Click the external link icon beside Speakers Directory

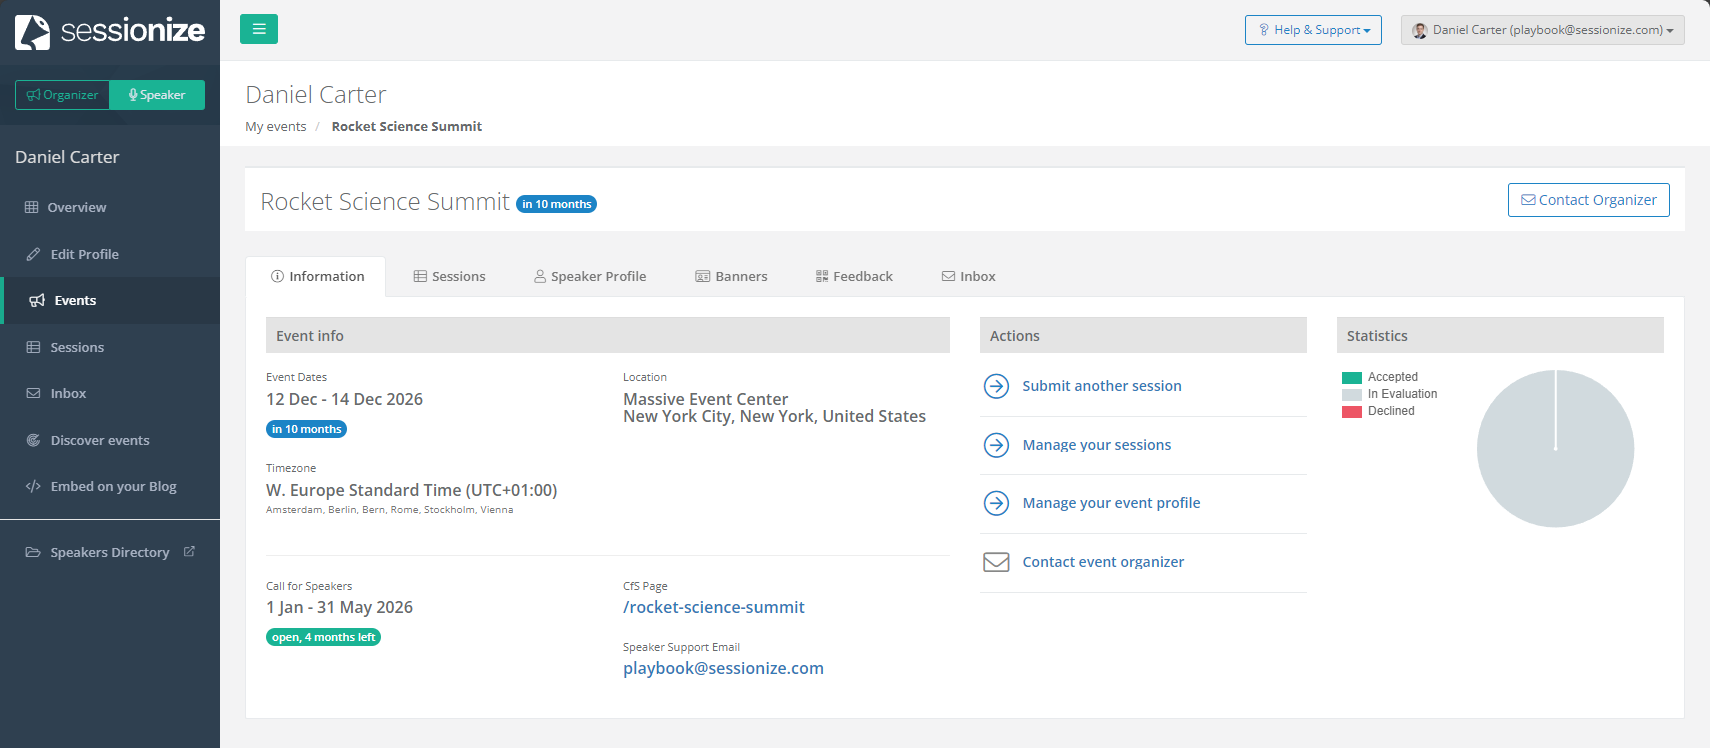point(189,552)
